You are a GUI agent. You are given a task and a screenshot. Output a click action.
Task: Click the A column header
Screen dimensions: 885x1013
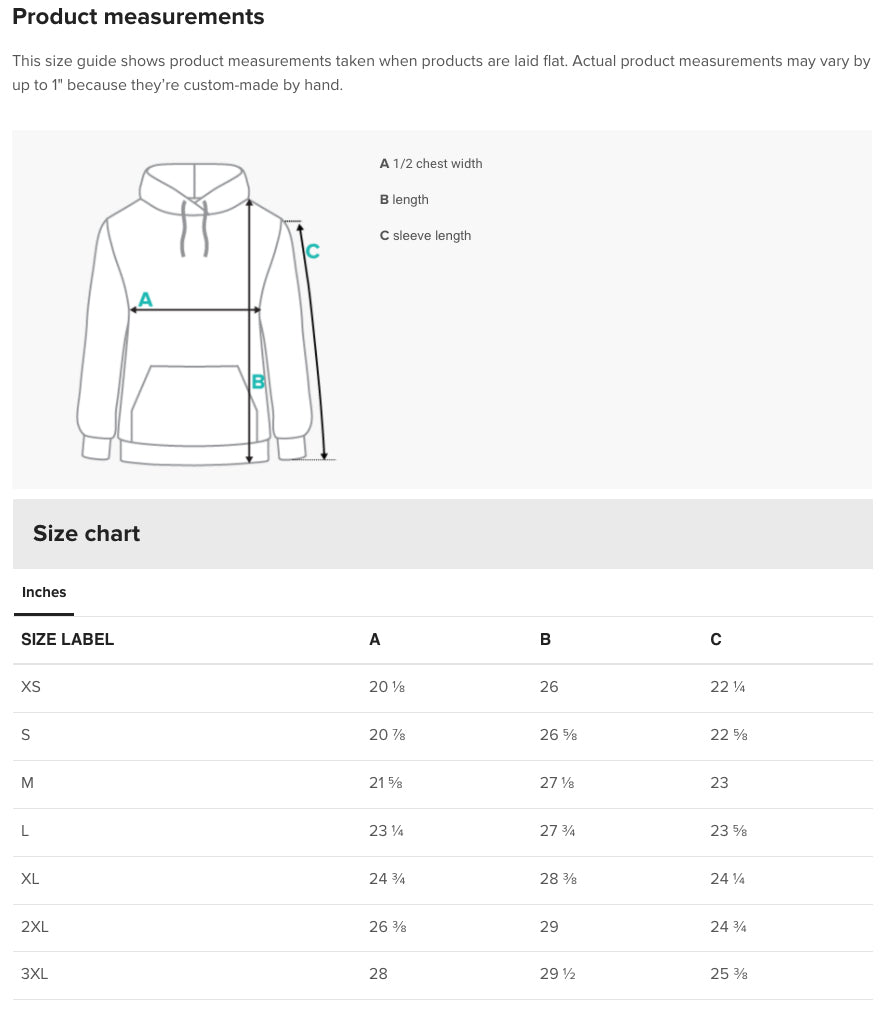(x=375, y=640)
